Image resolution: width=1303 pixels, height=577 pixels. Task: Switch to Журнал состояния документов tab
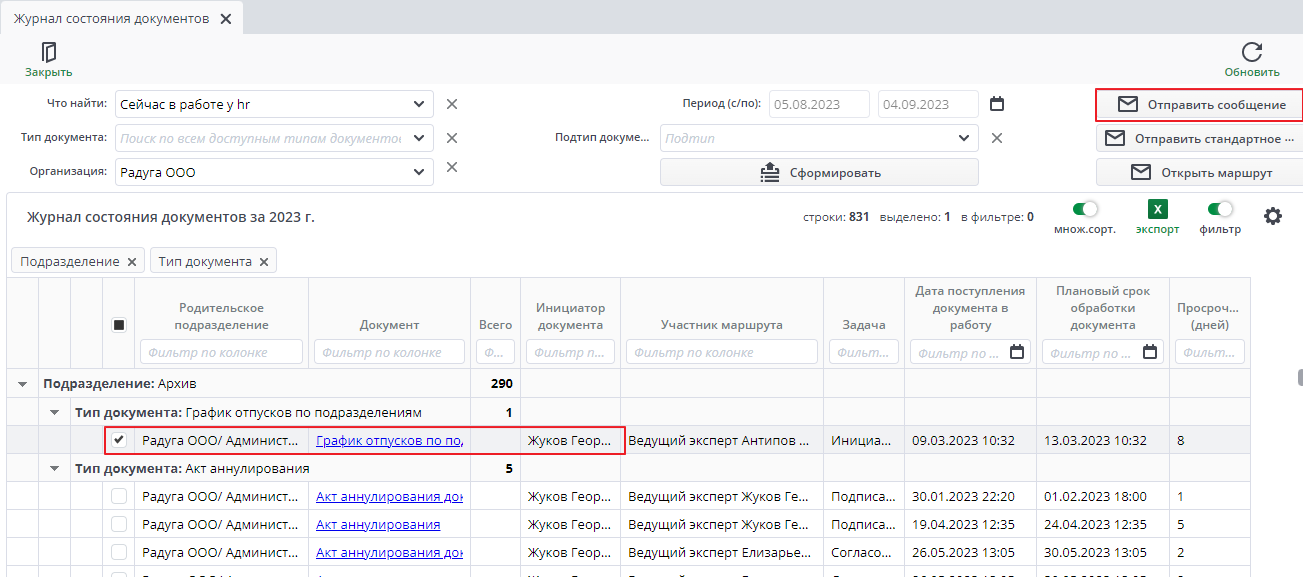click(x=111, y=19)
